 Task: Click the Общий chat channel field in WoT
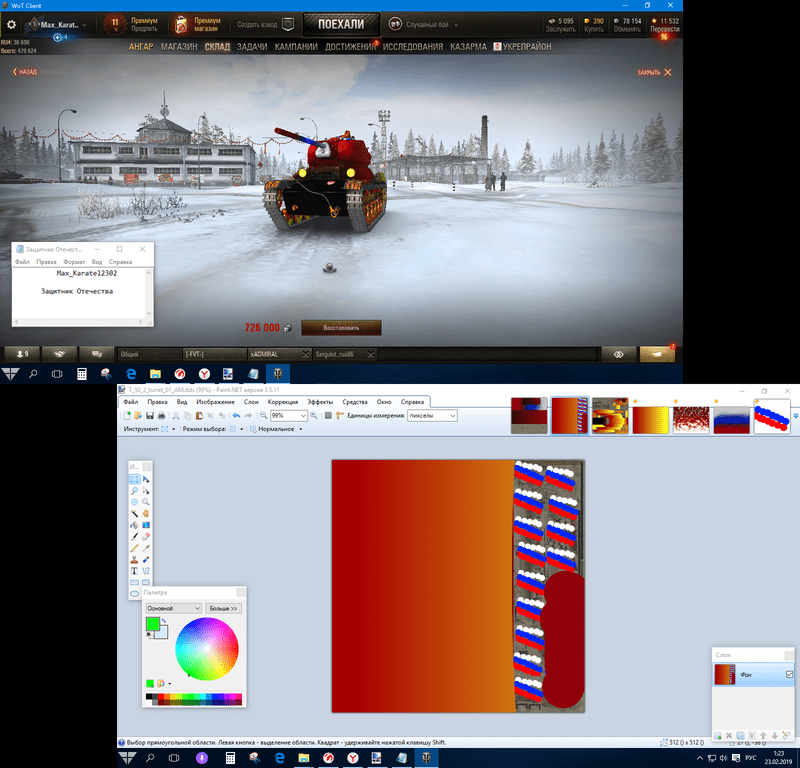point(149,354)
